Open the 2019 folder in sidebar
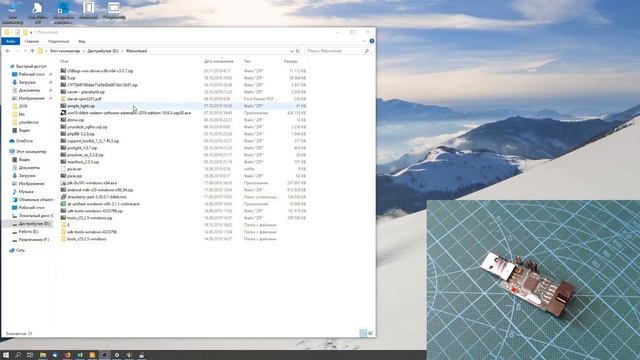 pyautogui.click(x=20, y=106)
